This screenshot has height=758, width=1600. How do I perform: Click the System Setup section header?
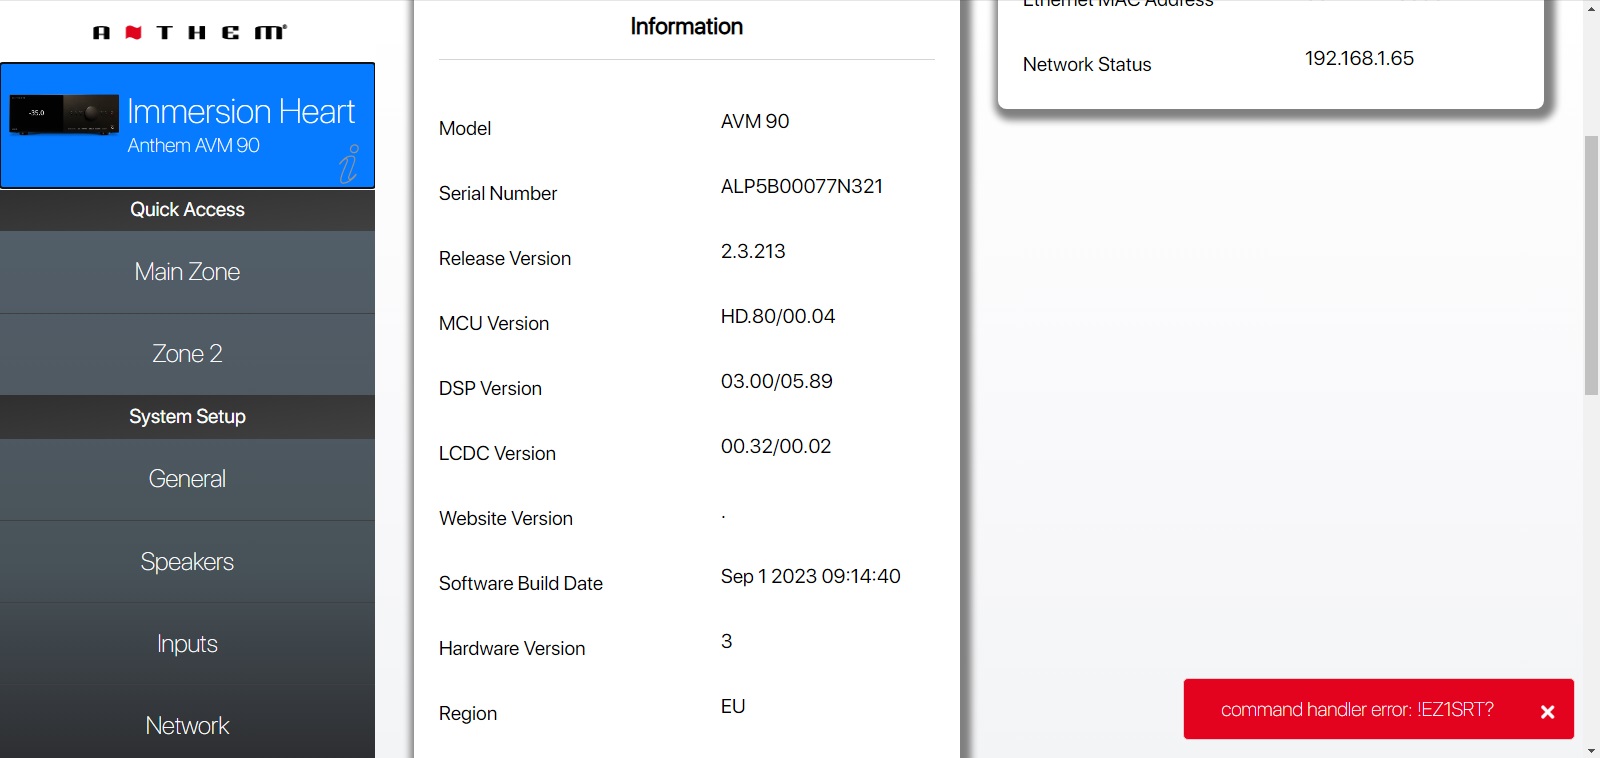187,417
